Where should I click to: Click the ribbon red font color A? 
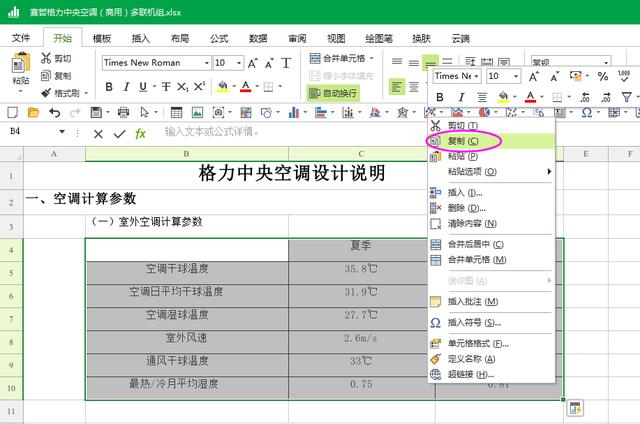(245, 87)
